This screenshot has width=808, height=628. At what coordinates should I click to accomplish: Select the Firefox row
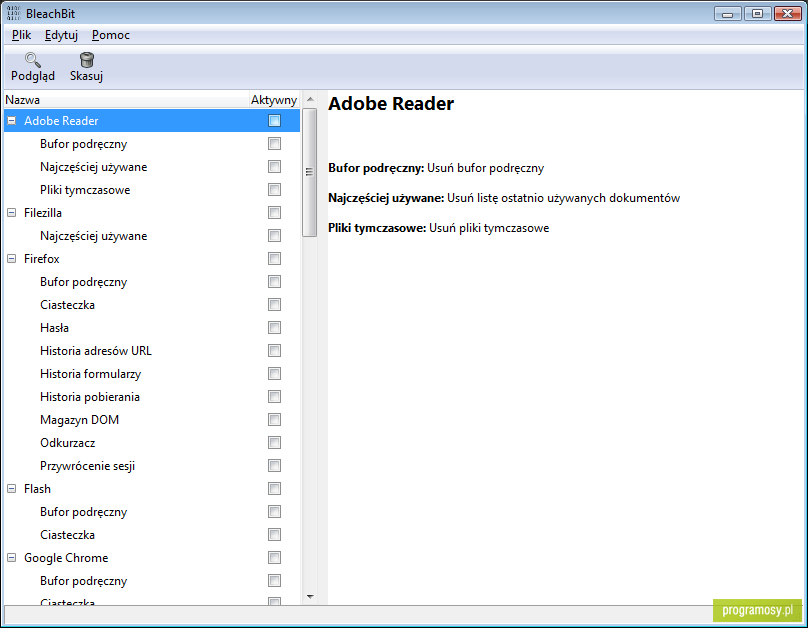152,259
